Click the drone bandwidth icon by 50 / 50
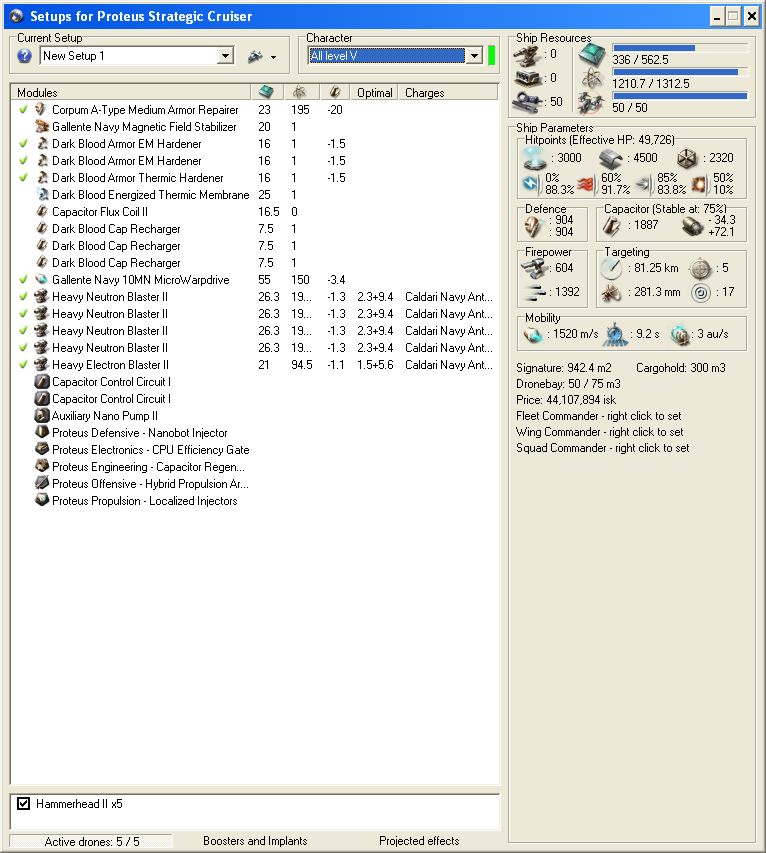This screenshot has height=853, width=766. click(591, 103)
